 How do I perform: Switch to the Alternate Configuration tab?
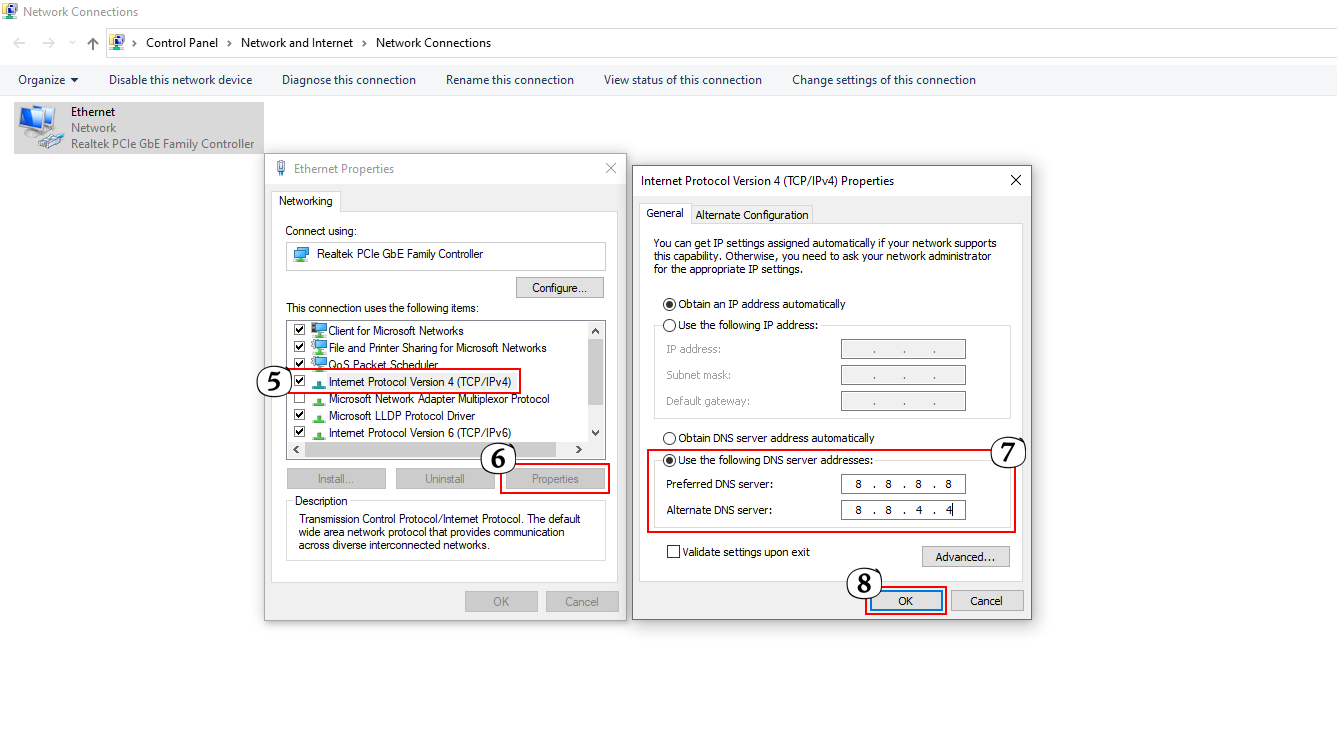pos(751,215)
